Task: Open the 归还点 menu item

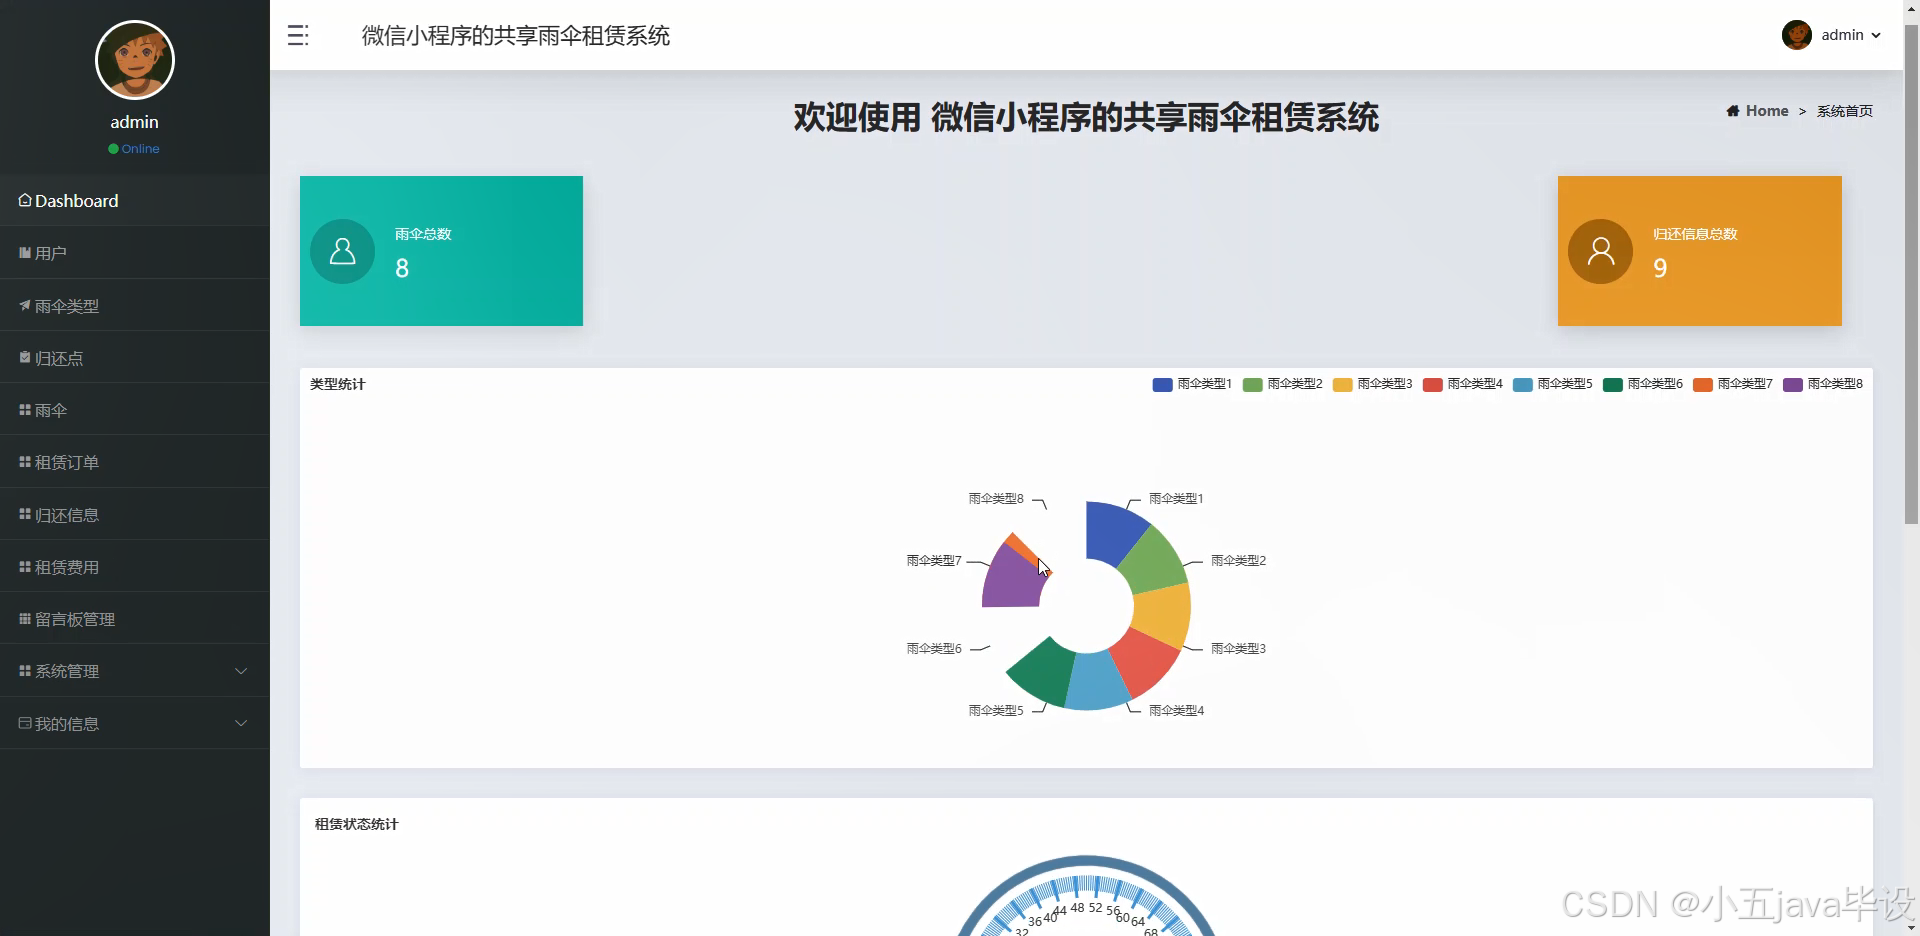Action: (135, 357)
